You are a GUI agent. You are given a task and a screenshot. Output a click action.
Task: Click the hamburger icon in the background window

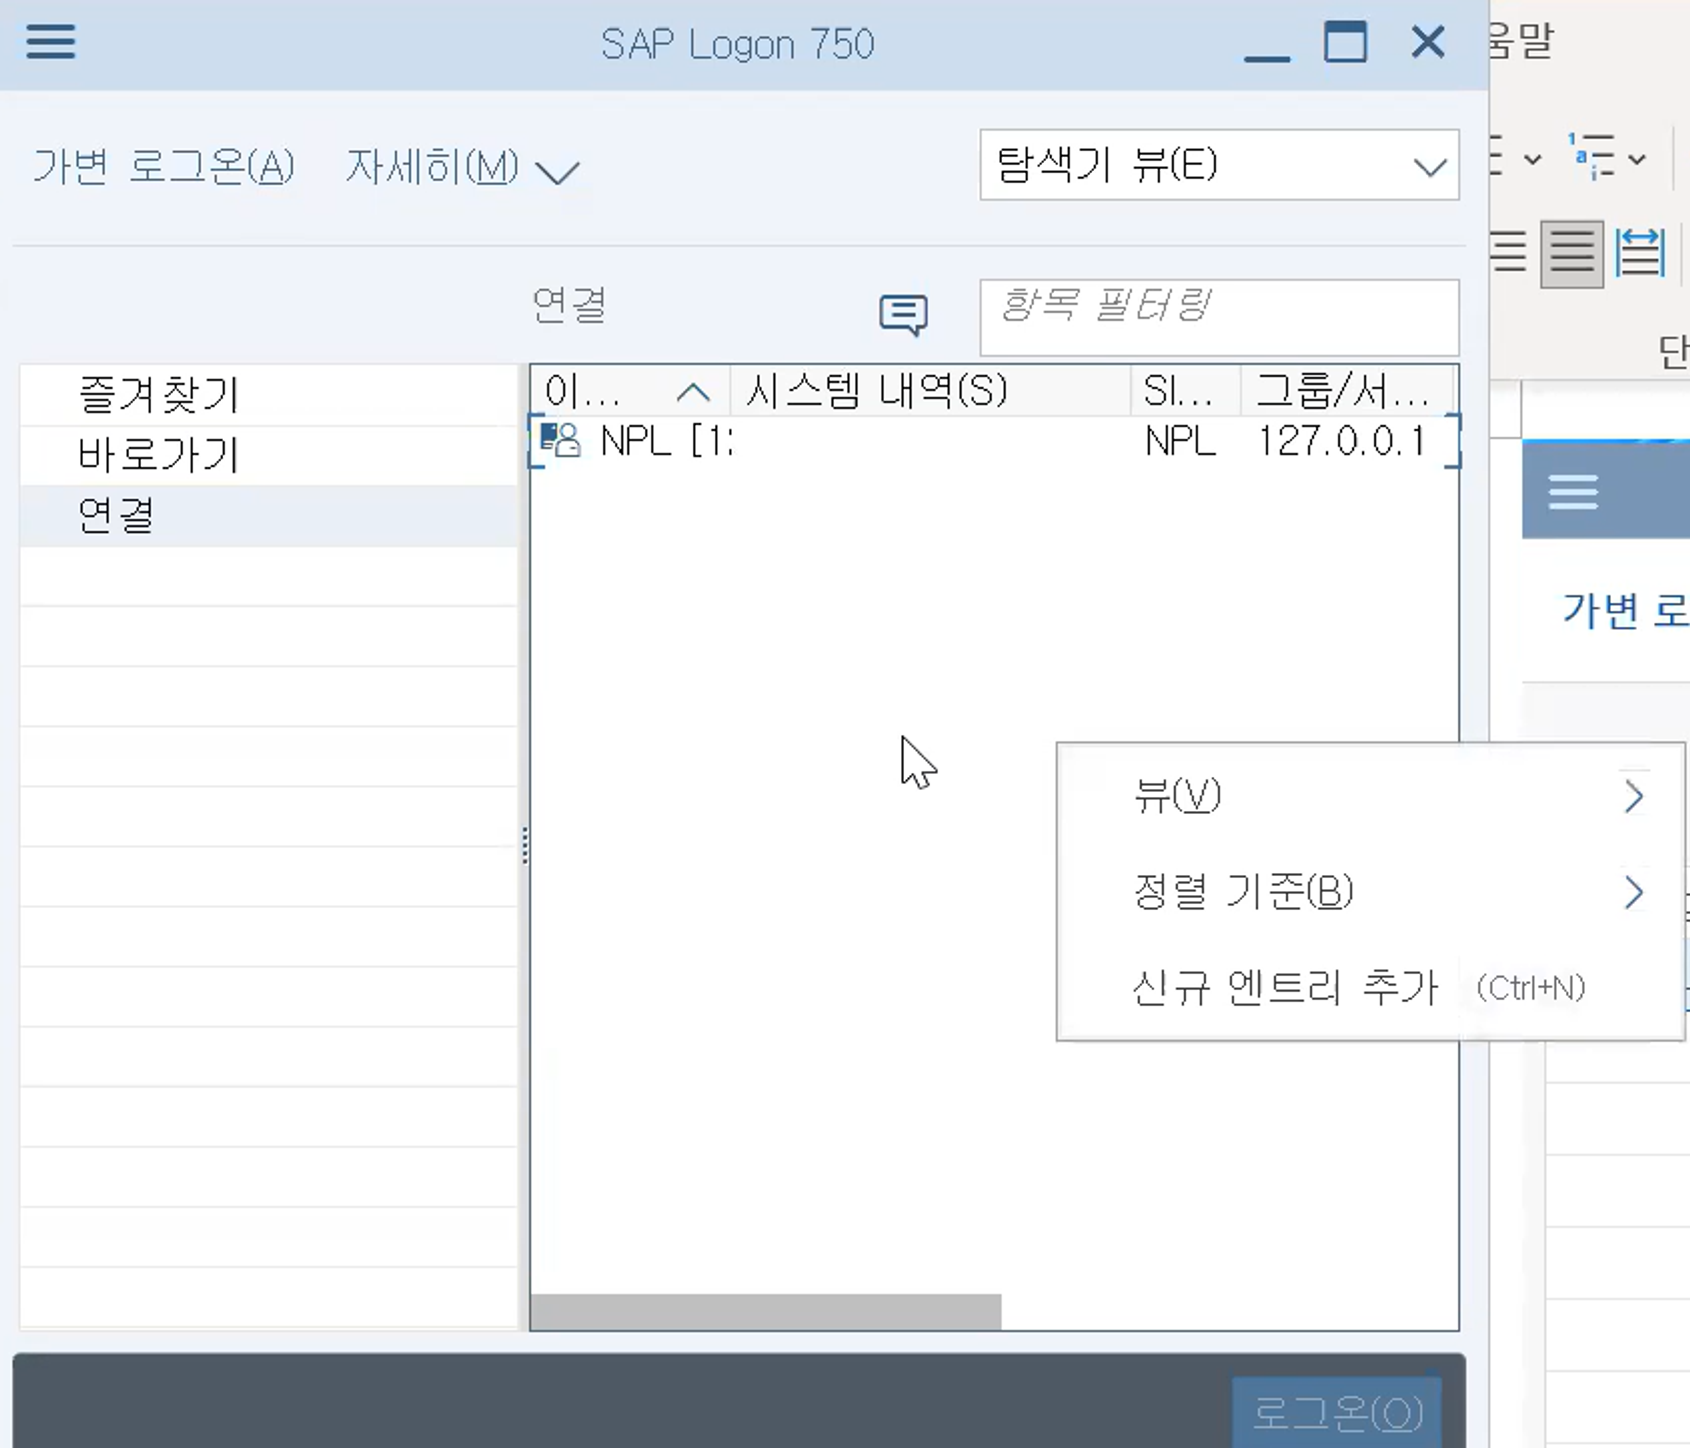(x=1573, y=492)
